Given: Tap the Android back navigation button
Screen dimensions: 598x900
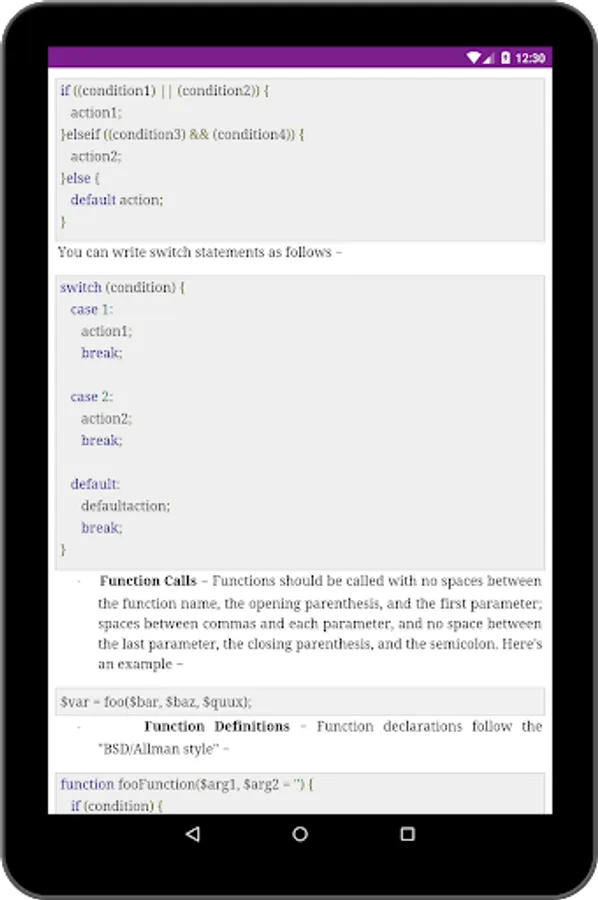Looking at the screenshot, I should pos(193,833).
